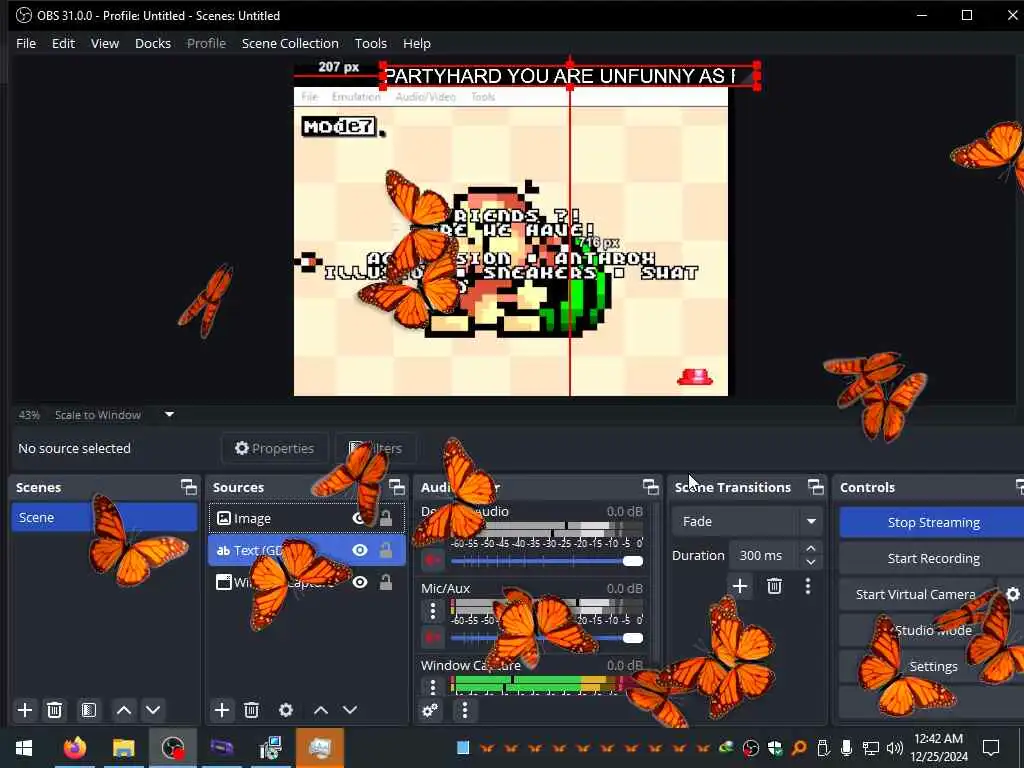Move source up in Sources list
The width and height of the screenshot is (1024, 768).
[321, 710]
